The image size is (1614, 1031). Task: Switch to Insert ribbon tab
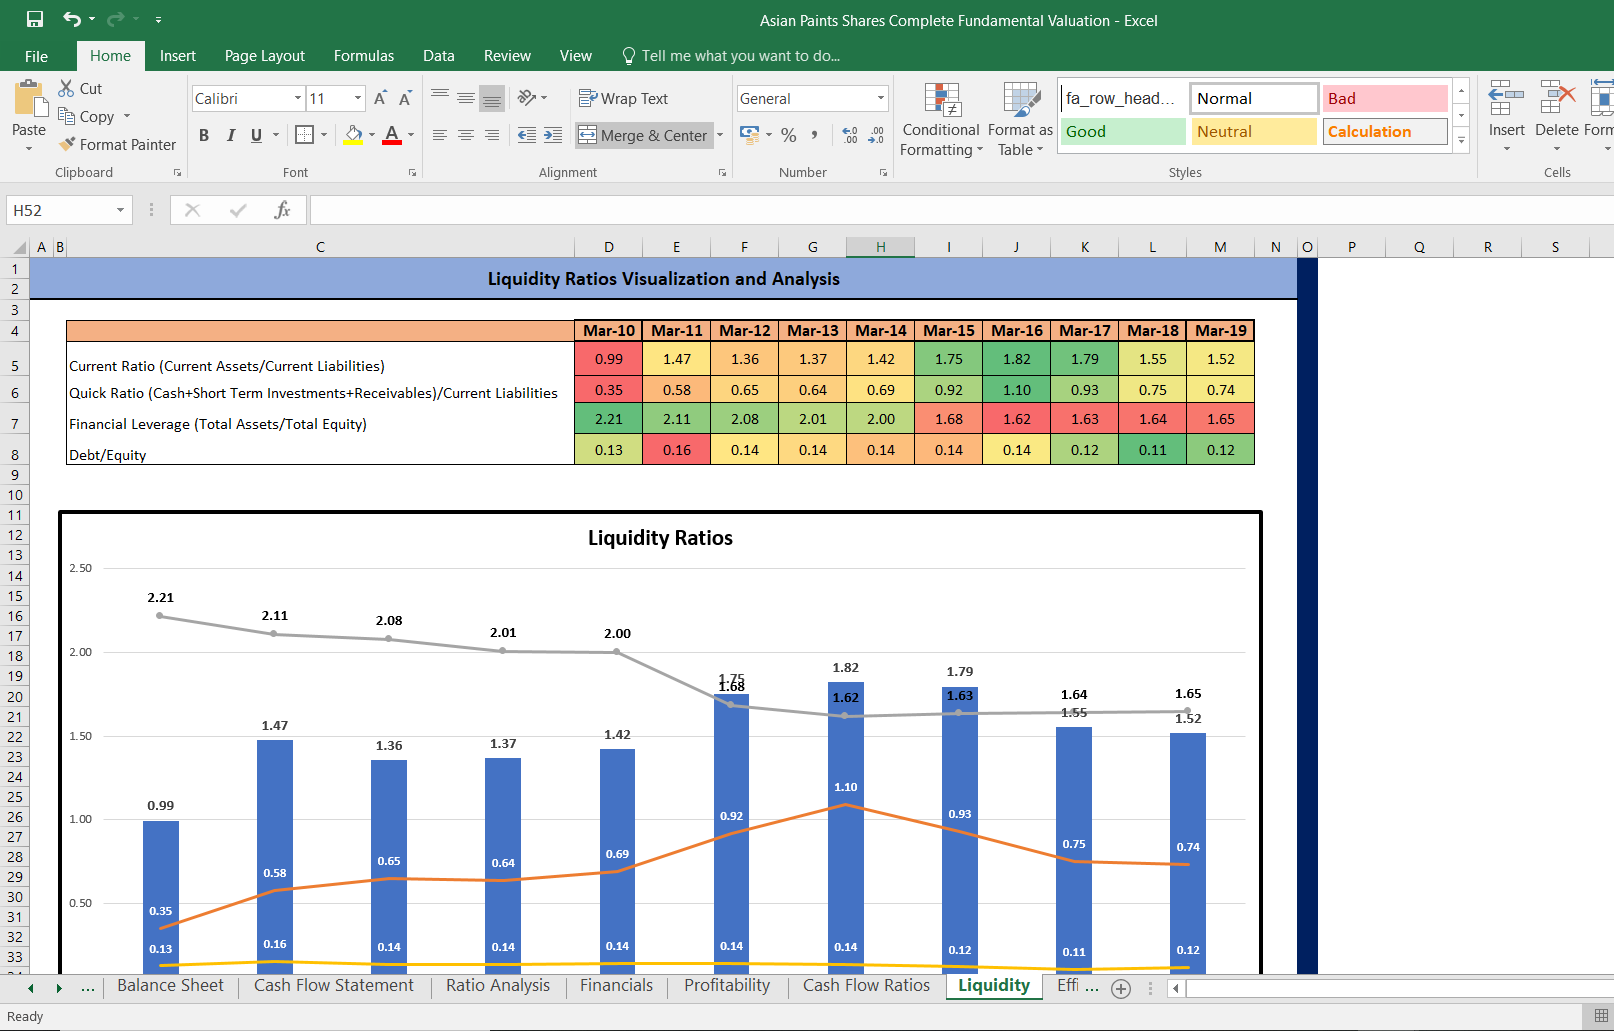pos(178,56)
